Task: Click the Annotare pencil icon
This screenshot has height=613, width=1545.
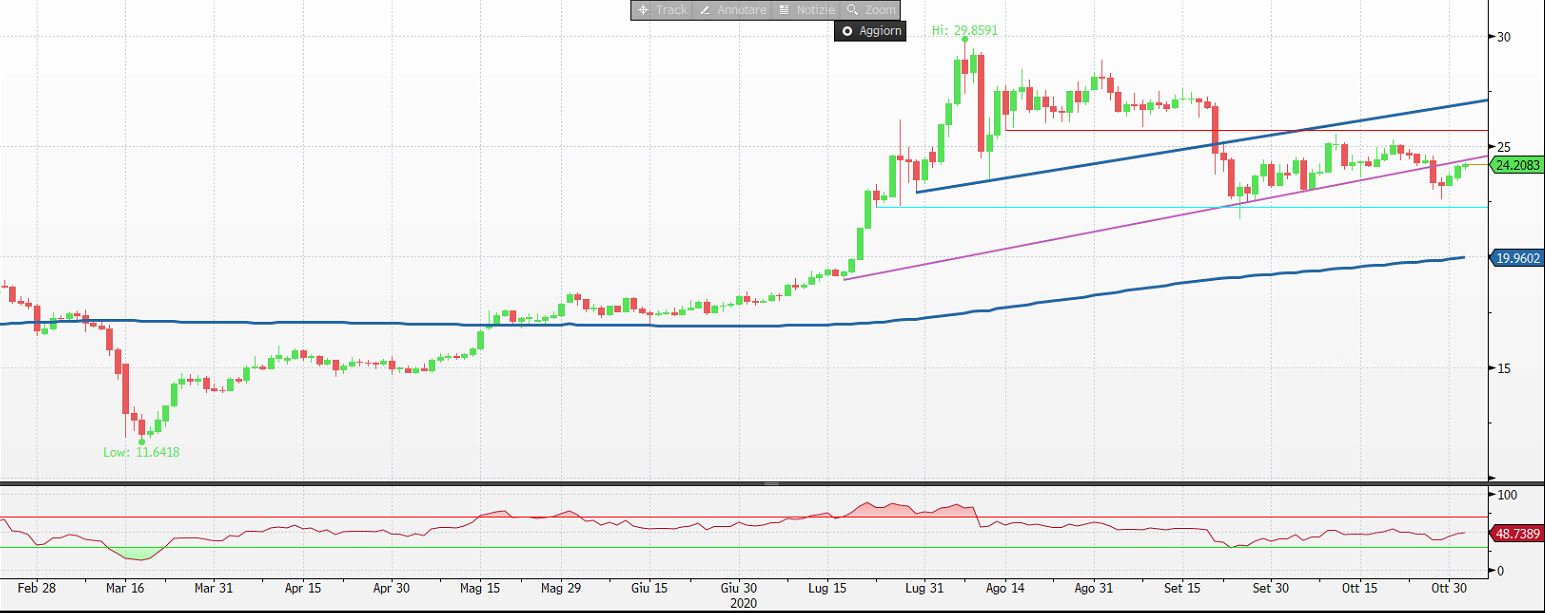Action: point(704,10)
